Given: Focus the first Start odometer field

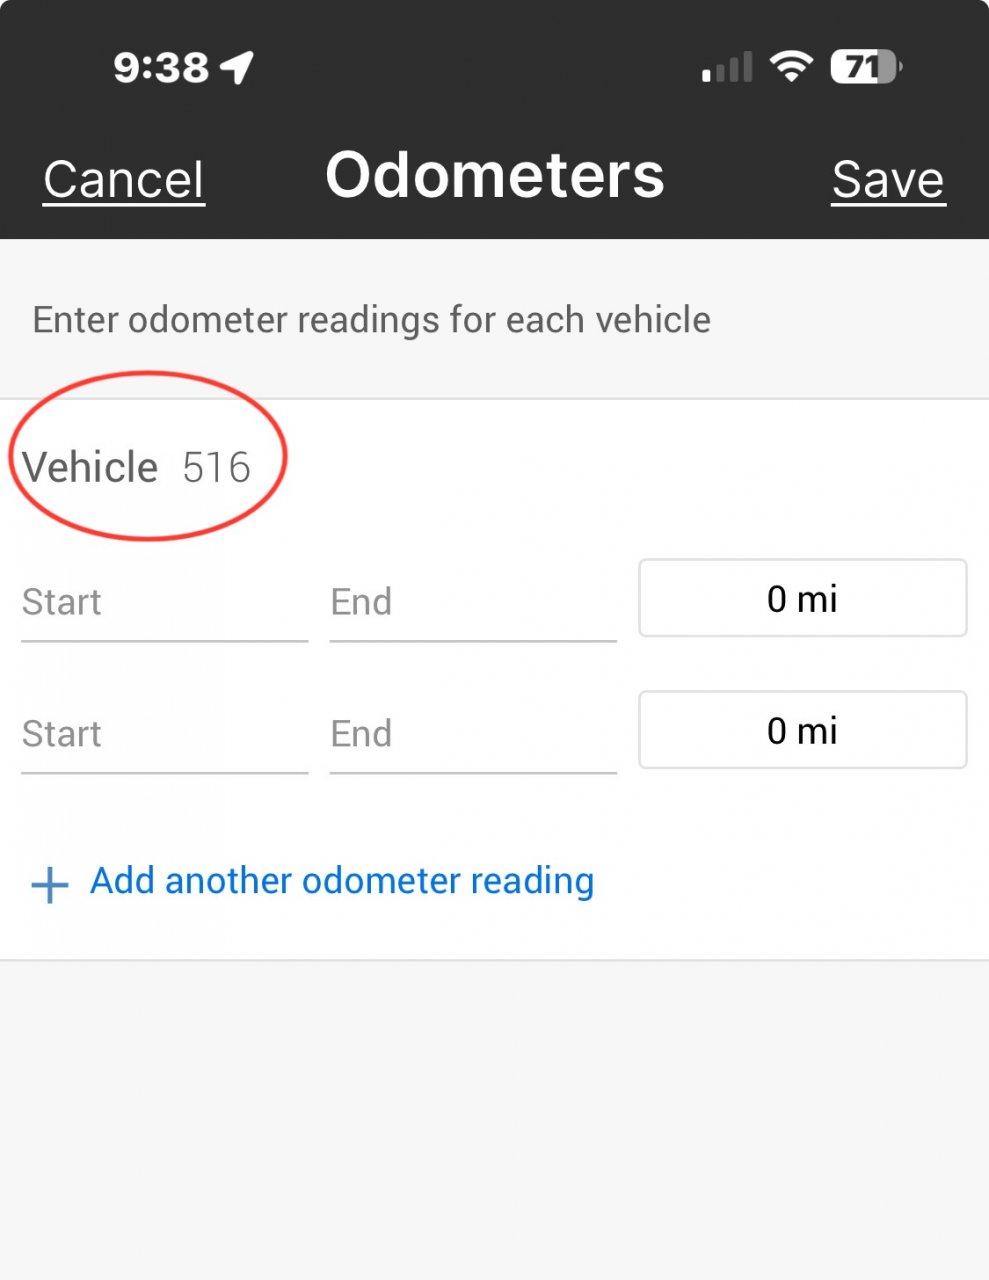Looking at the screenshot, I should (x=164, y=602).
